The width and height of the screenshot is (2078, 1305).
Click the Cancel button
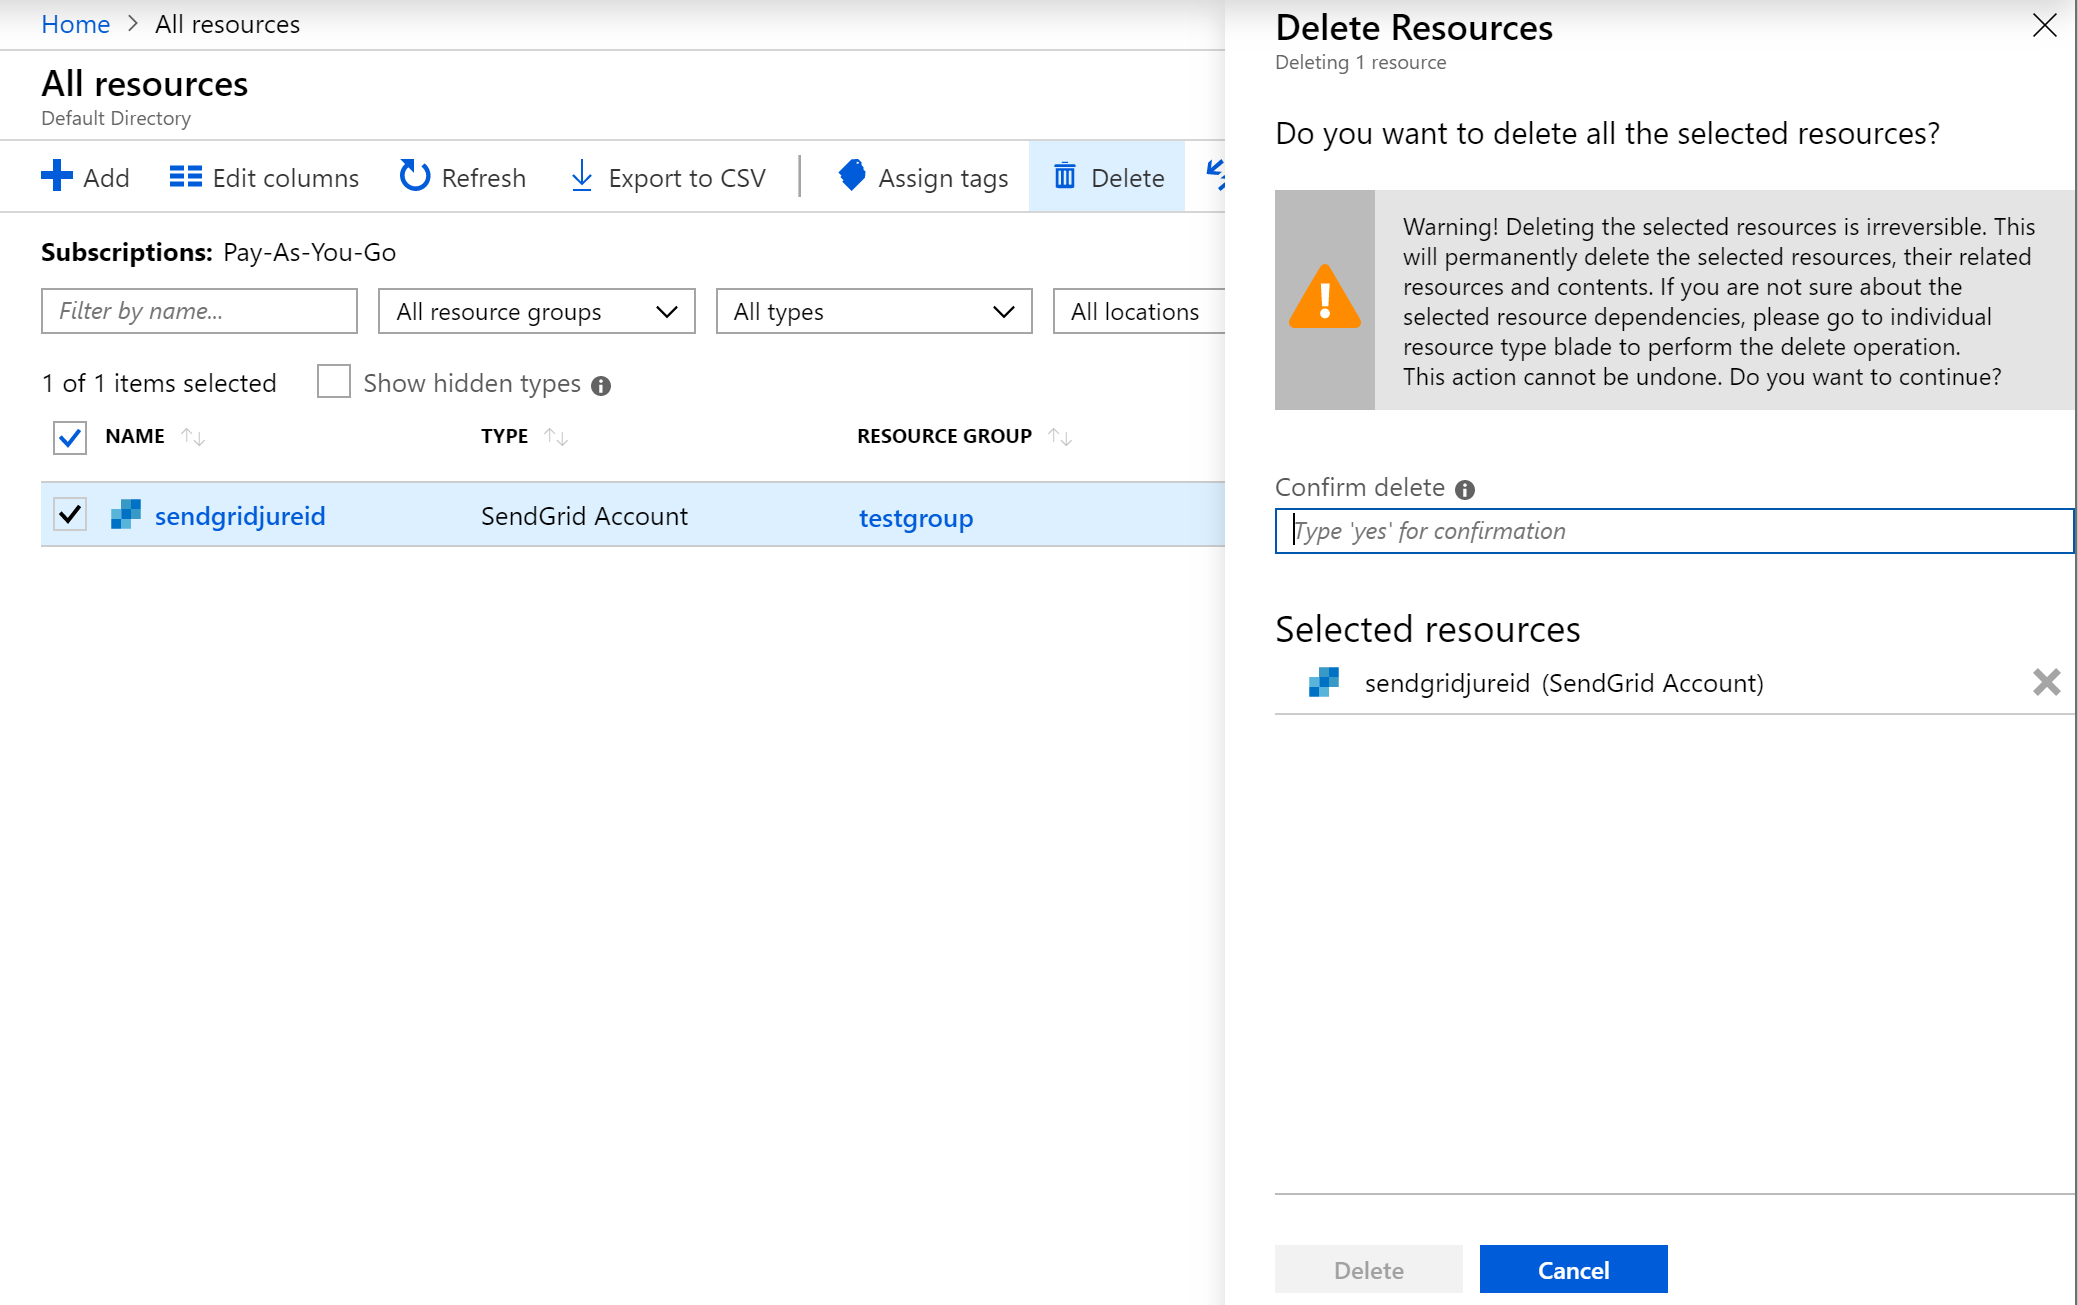coord(1574,1270)
